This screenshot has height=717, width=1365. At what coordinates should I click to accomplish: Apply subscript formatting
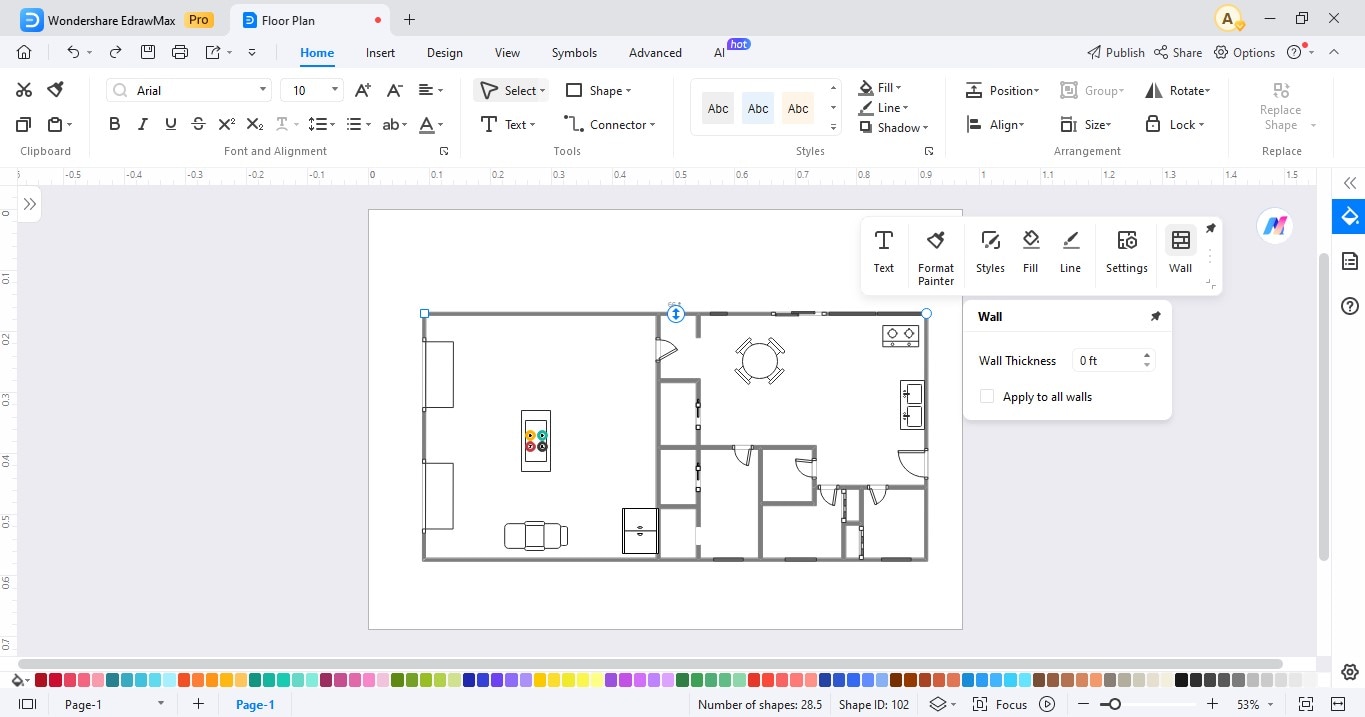(x=255, y=125)
